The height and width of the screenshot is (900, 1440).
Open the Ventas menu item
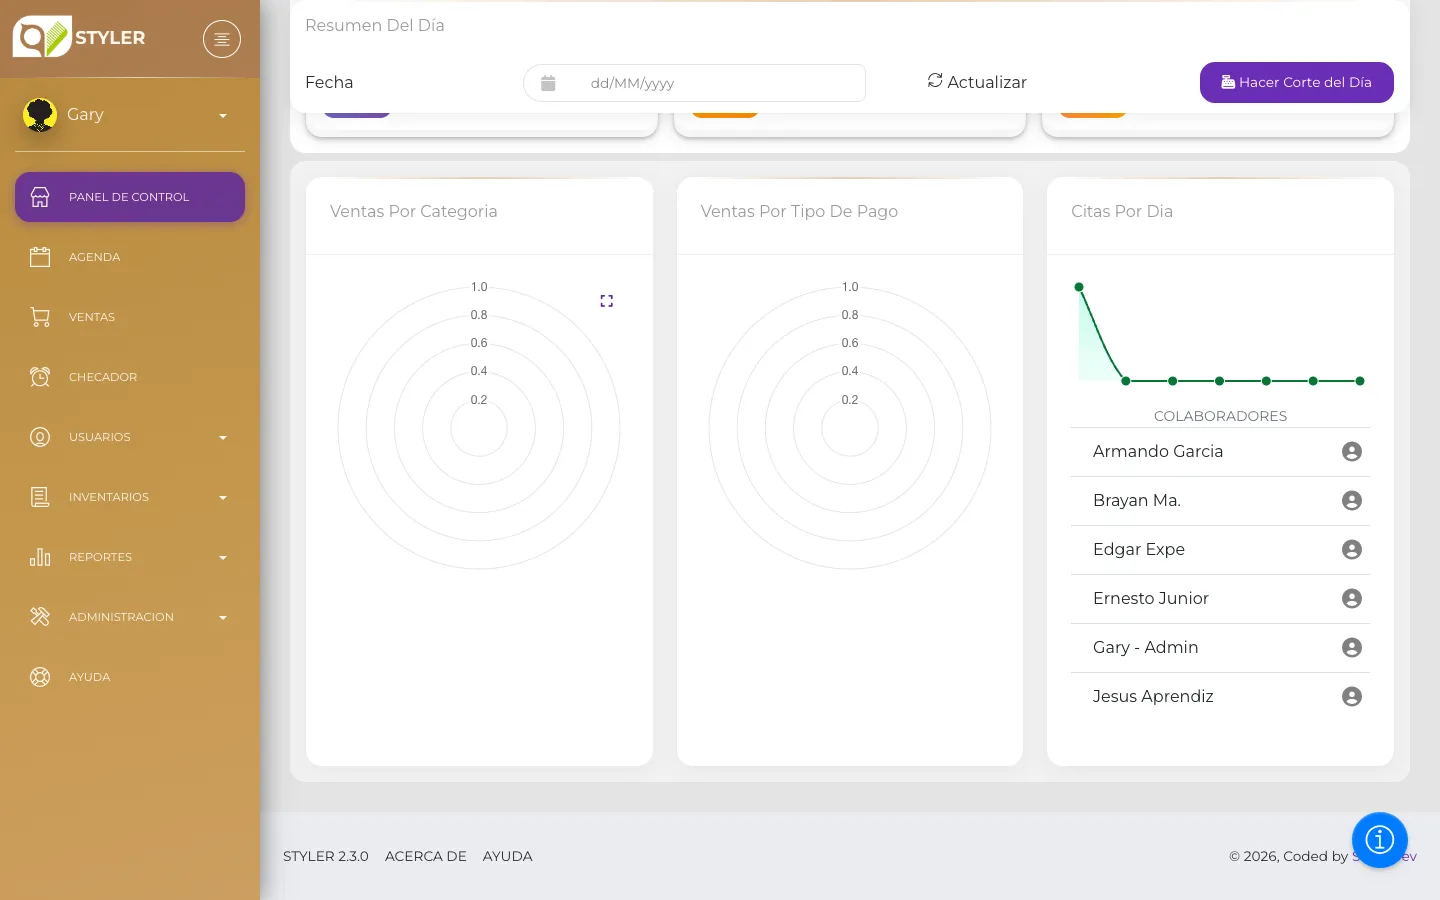coord(130,317)
